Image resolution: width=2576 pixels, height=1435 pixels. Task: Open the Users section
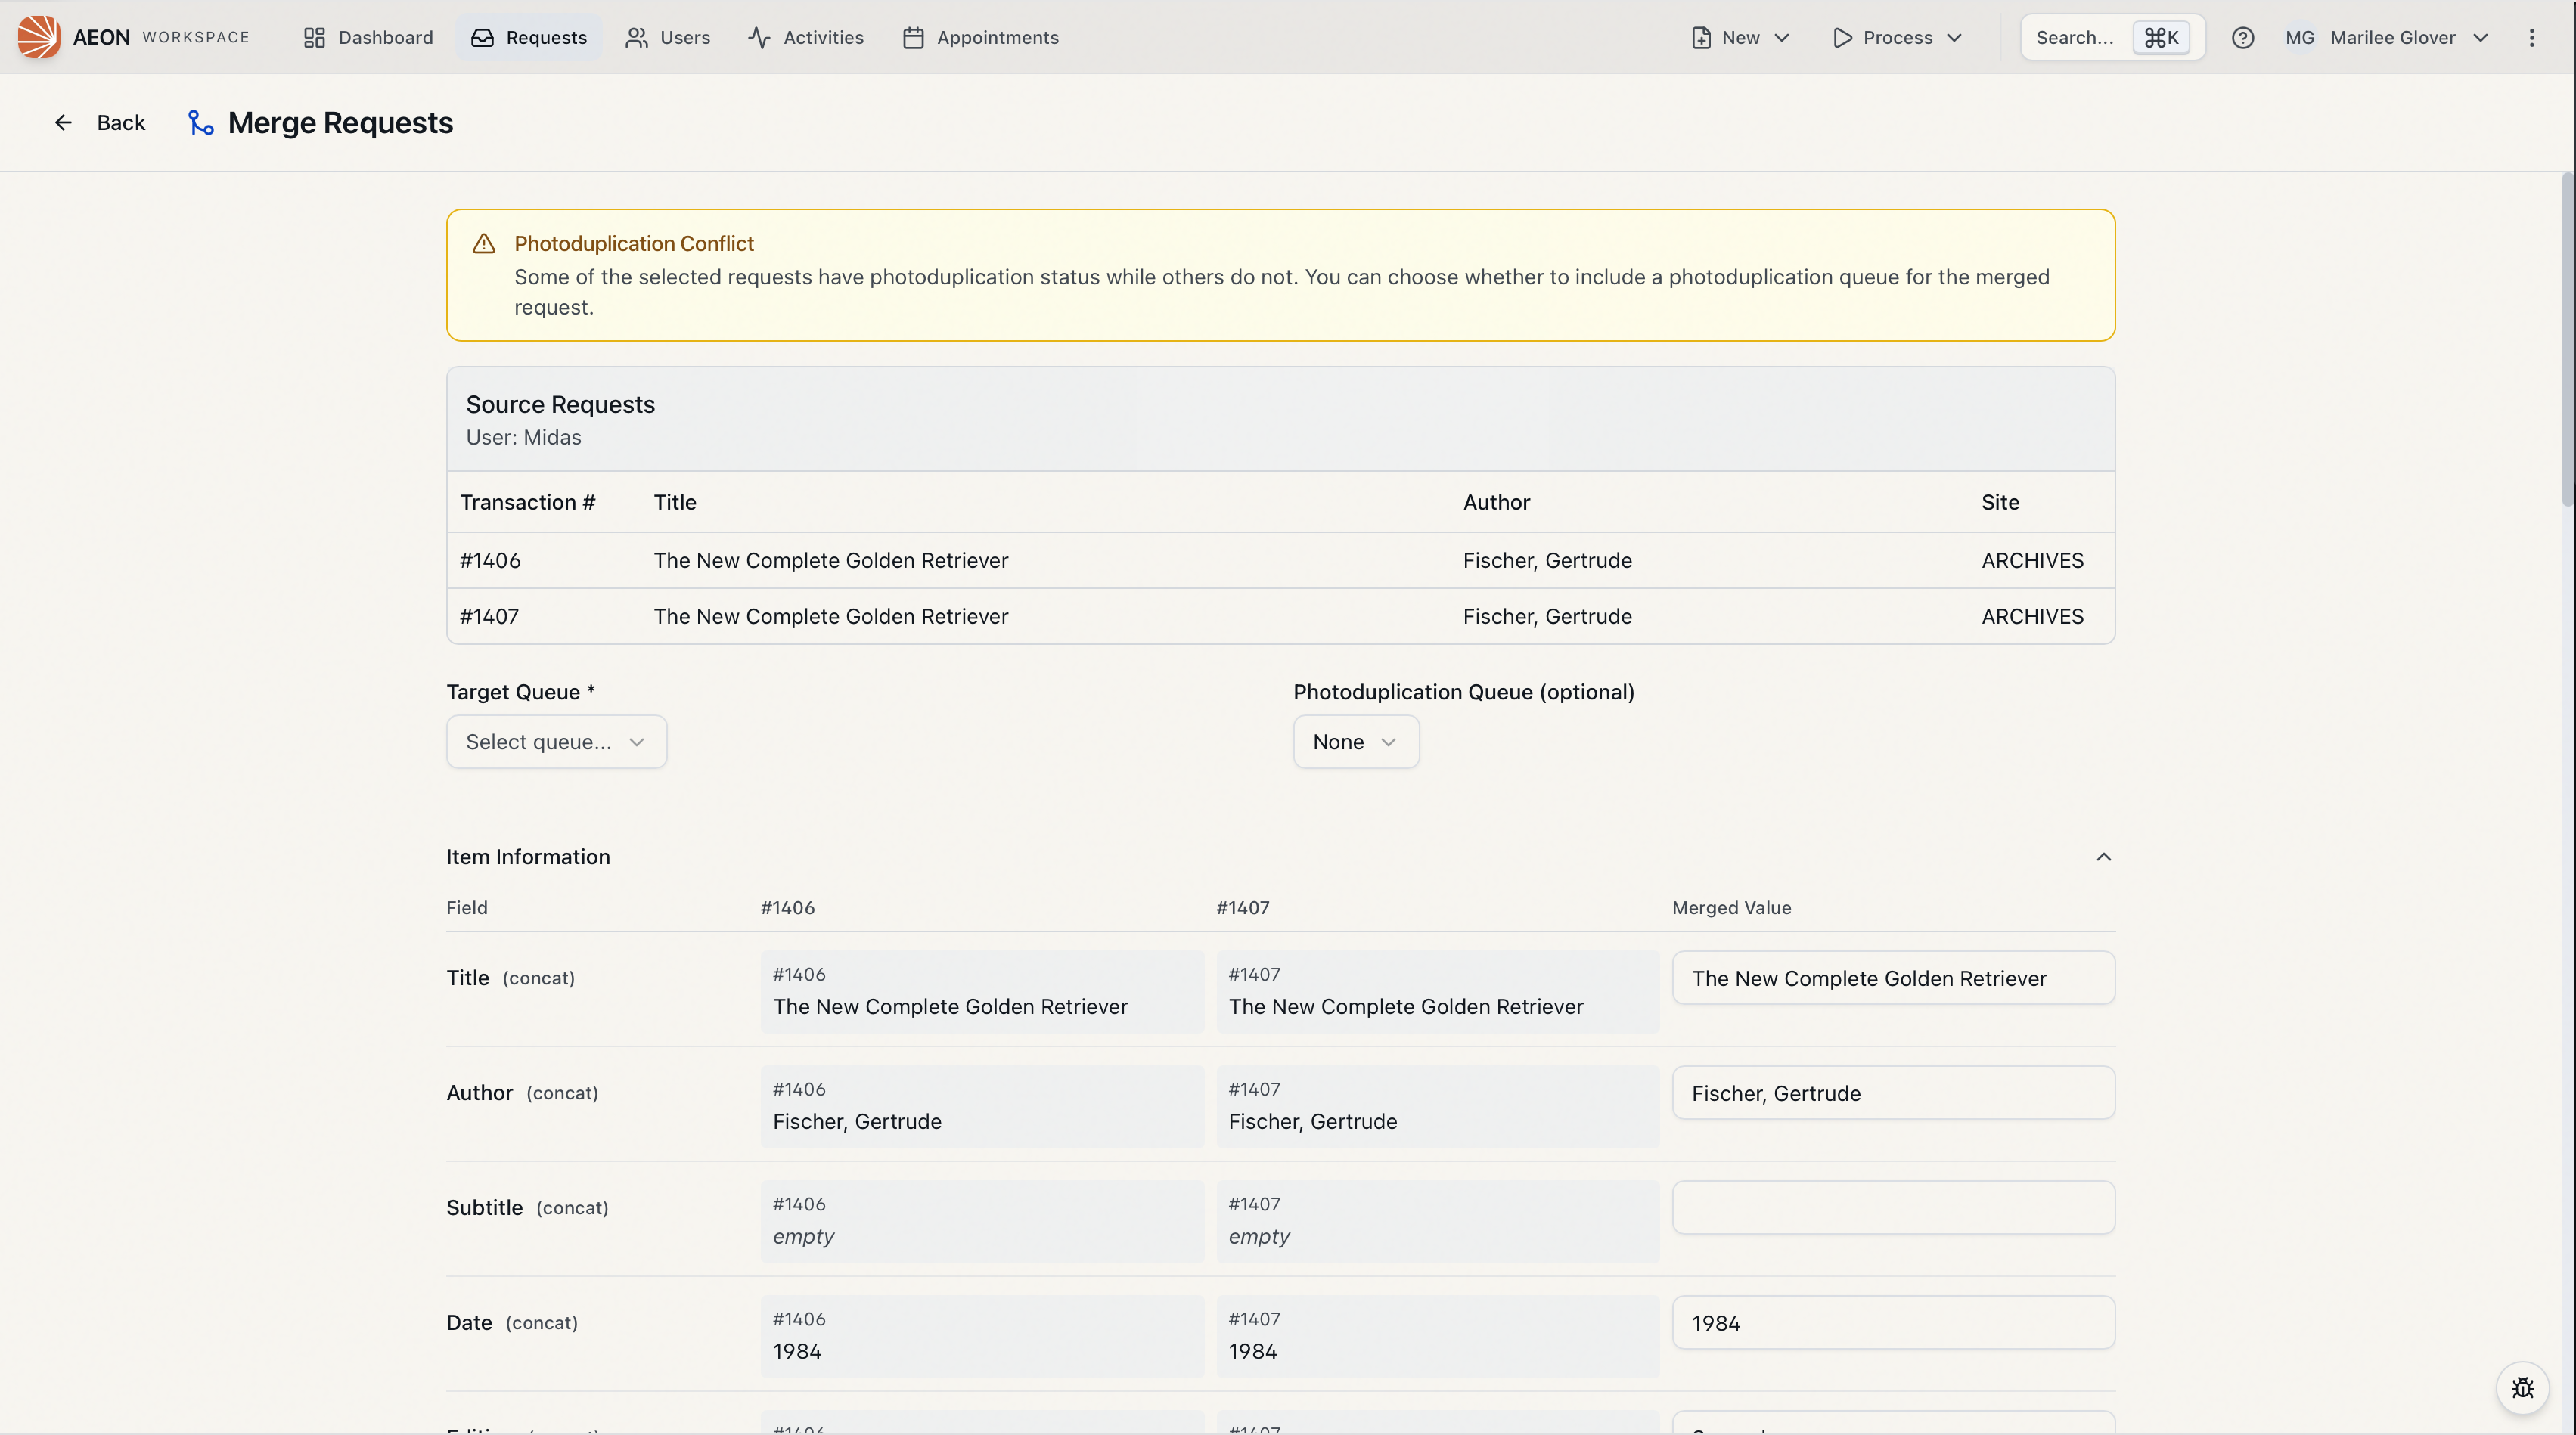click(667, 37)
